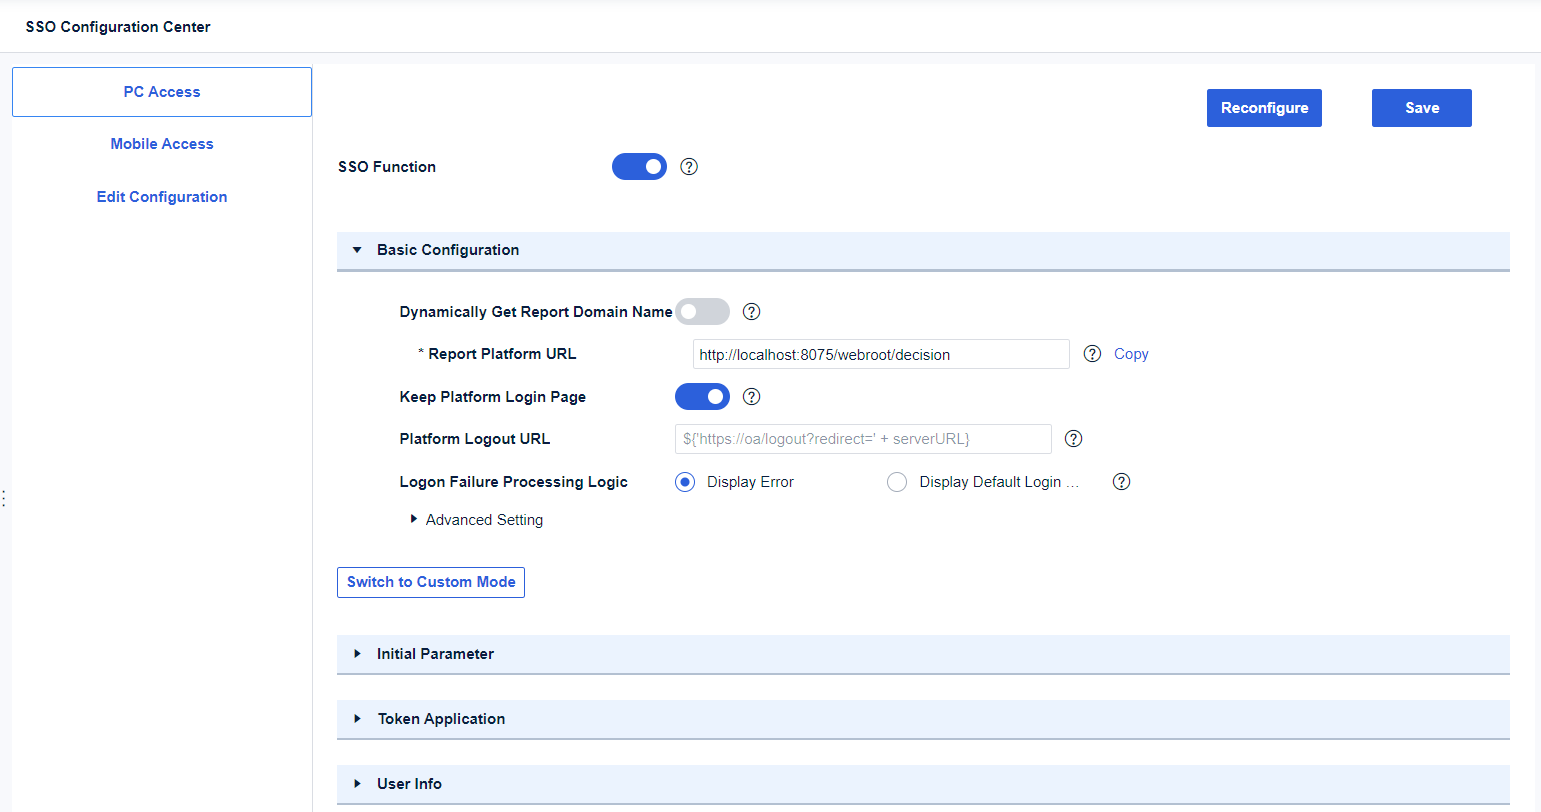1541x812 pixels.
Task: Open the Edit Configuration tab
Action: pos(162,197)
